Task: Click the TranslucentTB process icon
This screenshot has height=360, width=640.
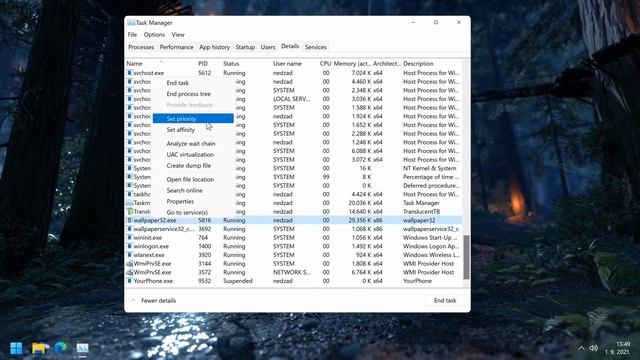Action: (130, 211)
